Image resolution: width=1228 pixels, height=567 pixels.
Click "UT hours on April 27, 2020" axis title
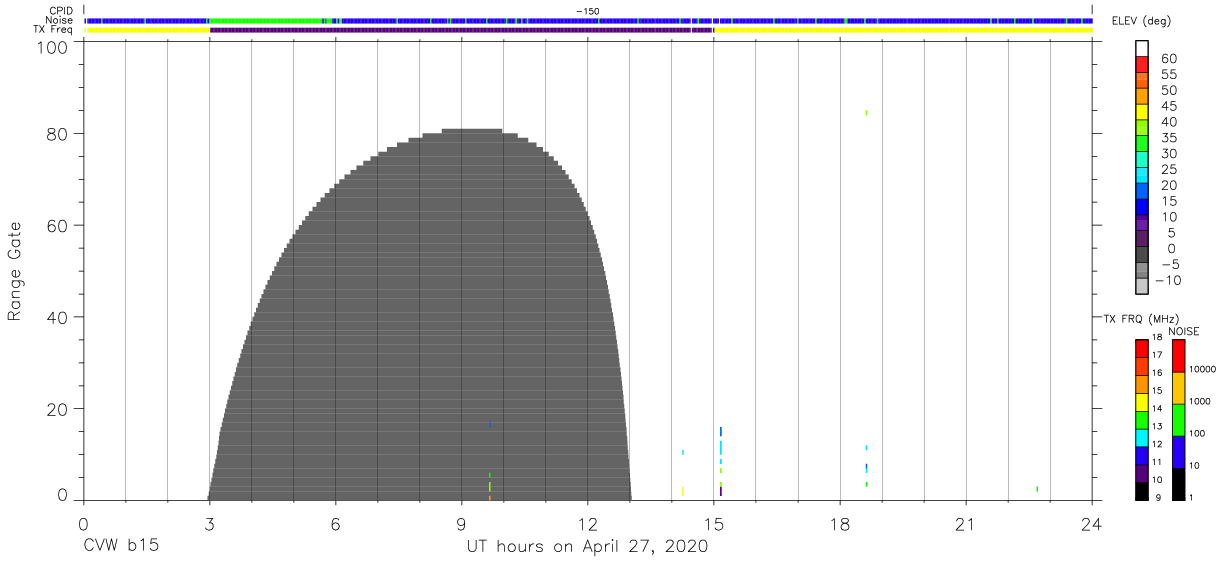point(587,547)
